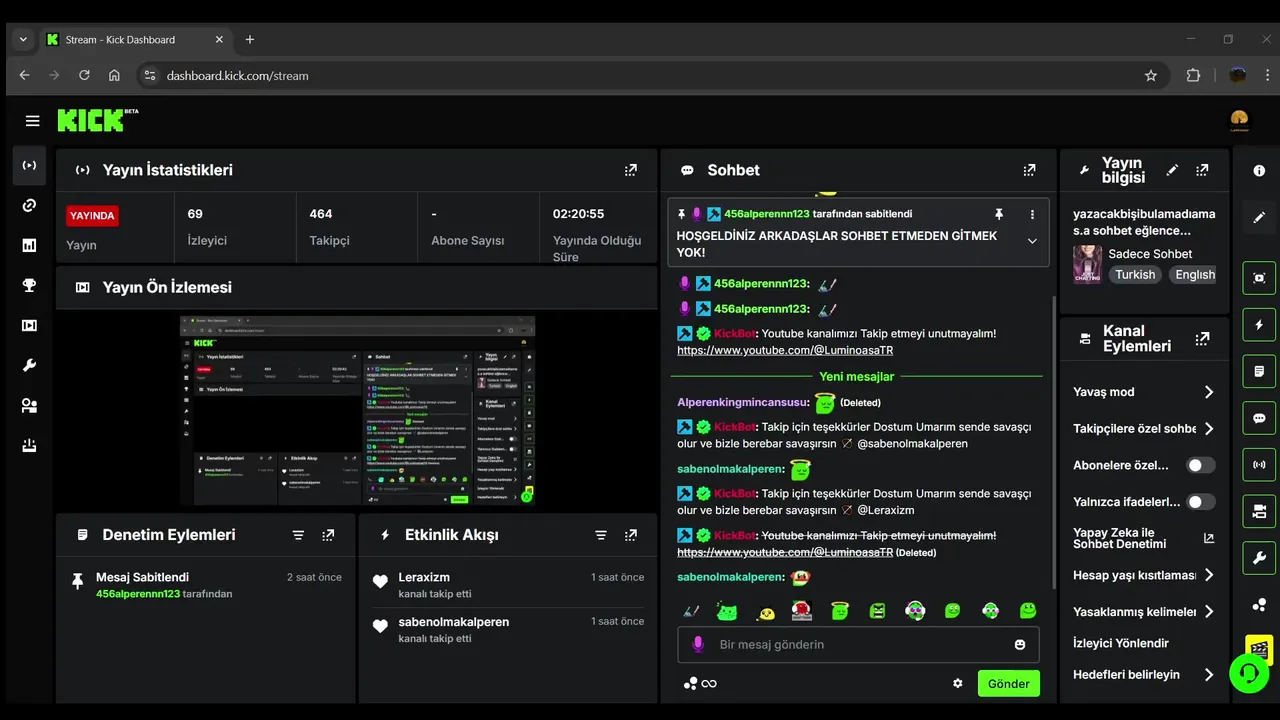The height and width of the screenshot is (720, 1280).
Task: Pop out the Sohbet chat panel
Action: pyautogui.click(x=1029, y=170)
